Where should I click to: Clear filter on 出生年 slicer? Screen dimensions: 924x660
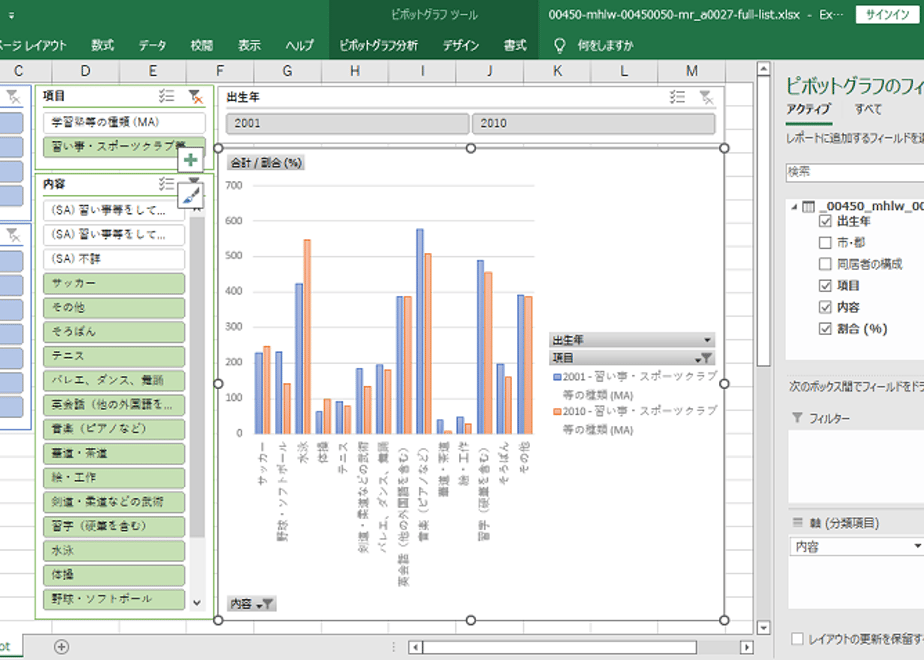point(706,97)
